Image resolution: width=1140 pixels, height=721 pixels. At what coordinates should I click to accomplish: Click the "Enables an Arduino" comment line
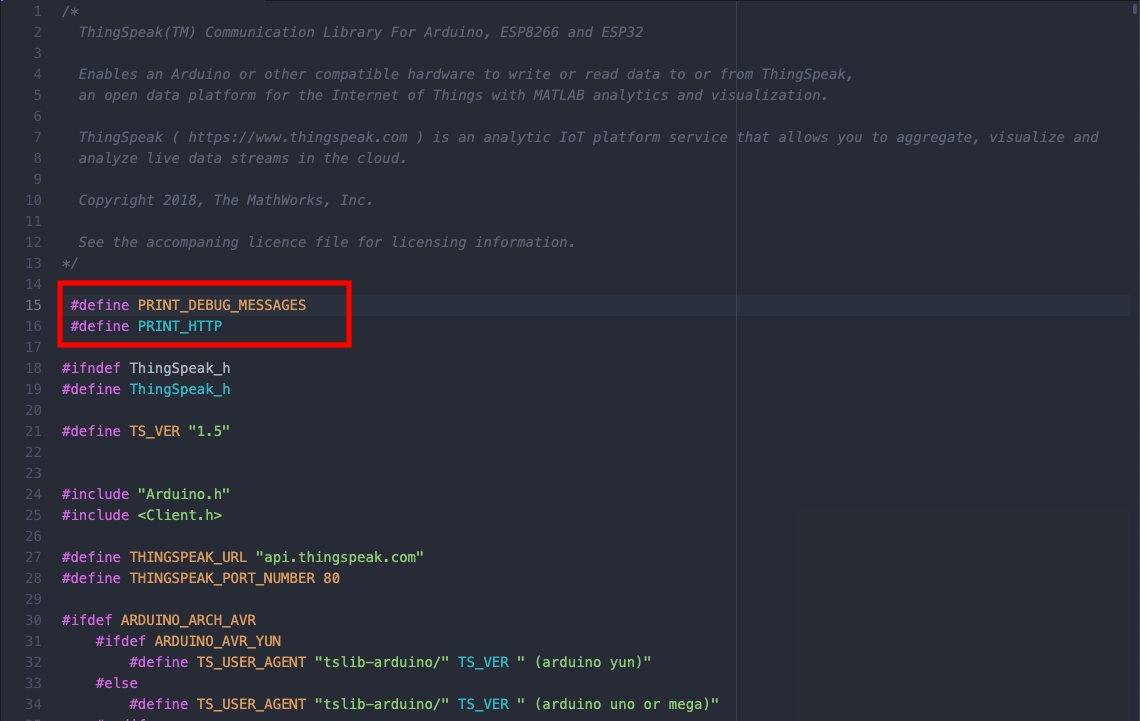[465, 74]
